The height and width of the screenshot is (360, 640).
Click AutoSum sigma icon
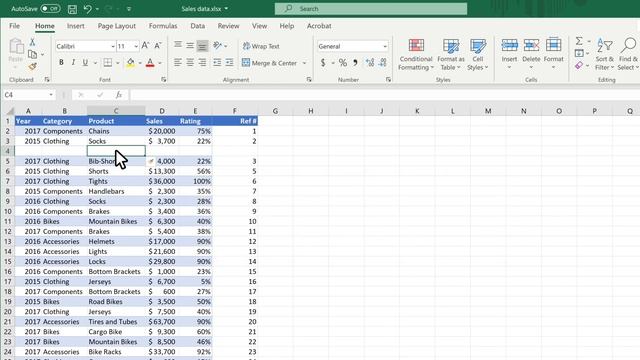[579, 41]
